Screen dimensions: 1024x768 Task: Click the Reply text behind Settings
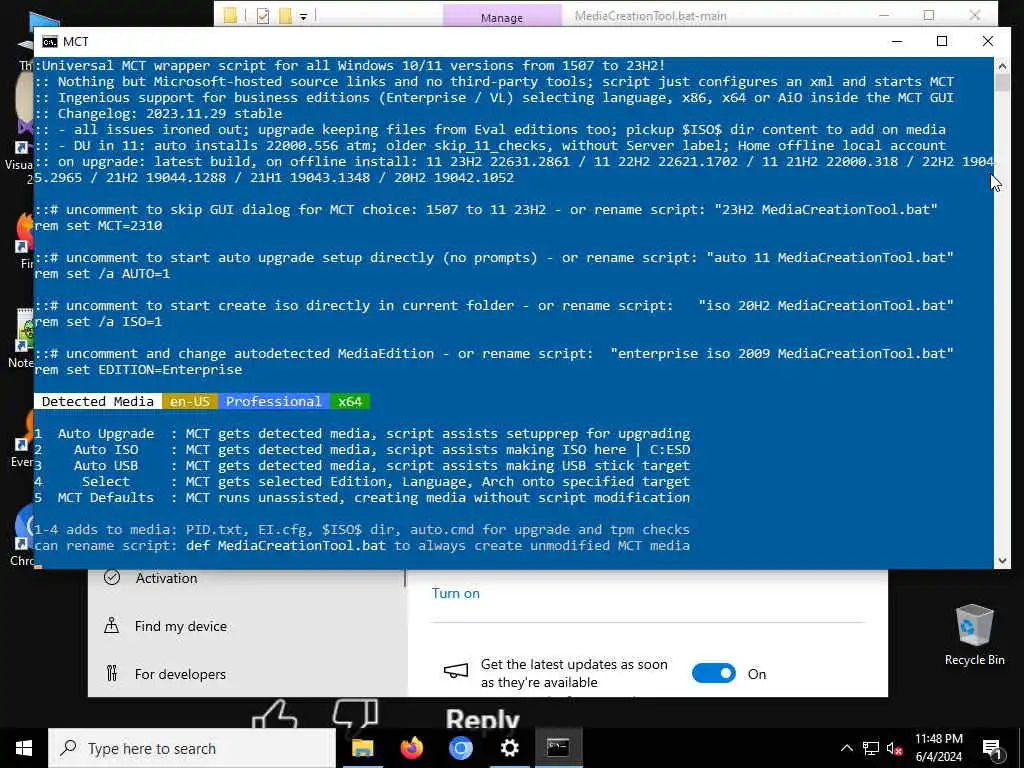coord(483,718)
